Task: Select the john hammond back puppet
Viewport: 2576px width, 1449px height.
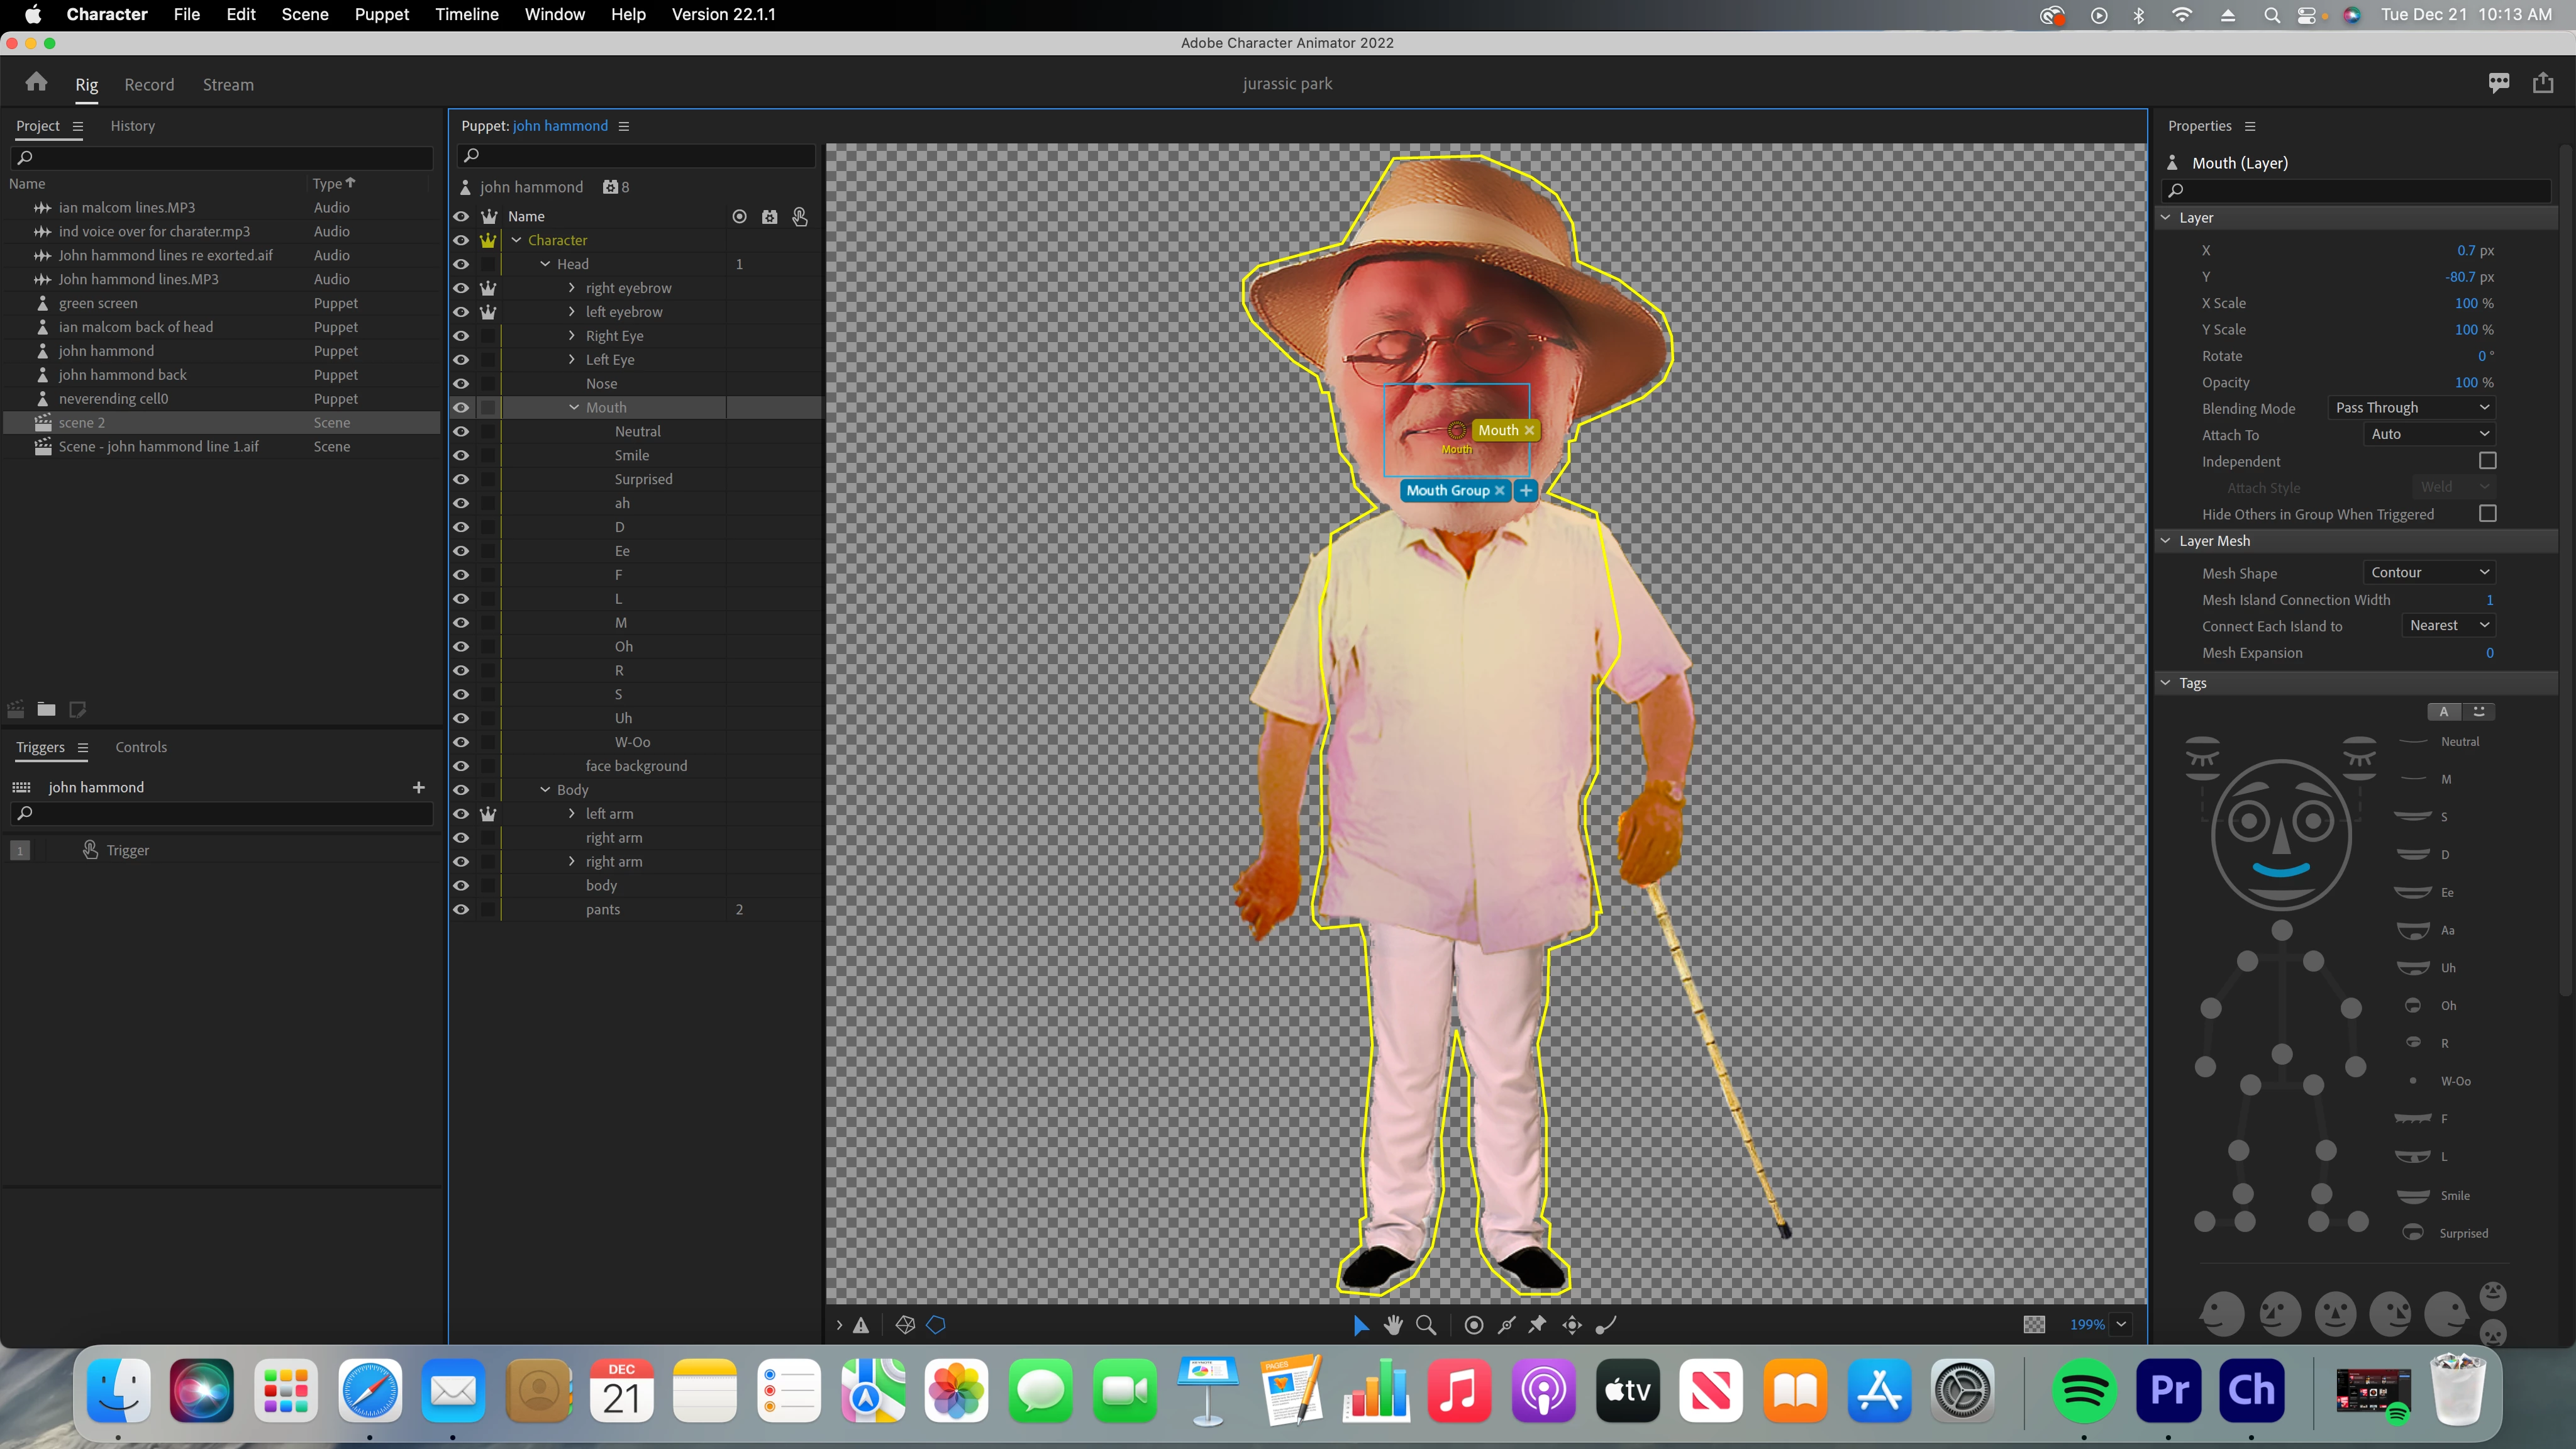Action: tap(122, 375)
